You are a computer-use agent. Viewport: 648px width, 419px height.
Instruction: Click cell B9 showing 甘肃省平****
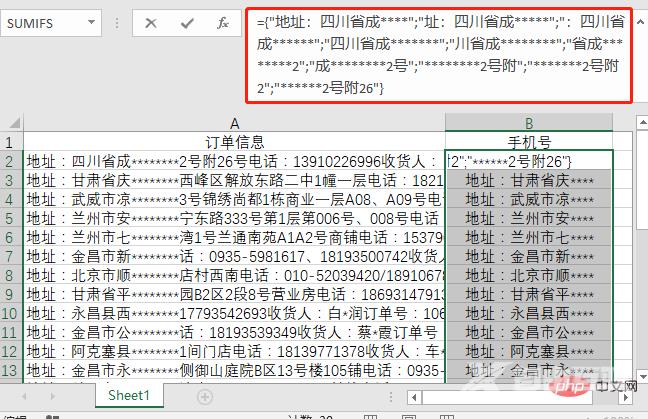click(x=529, y=294)
